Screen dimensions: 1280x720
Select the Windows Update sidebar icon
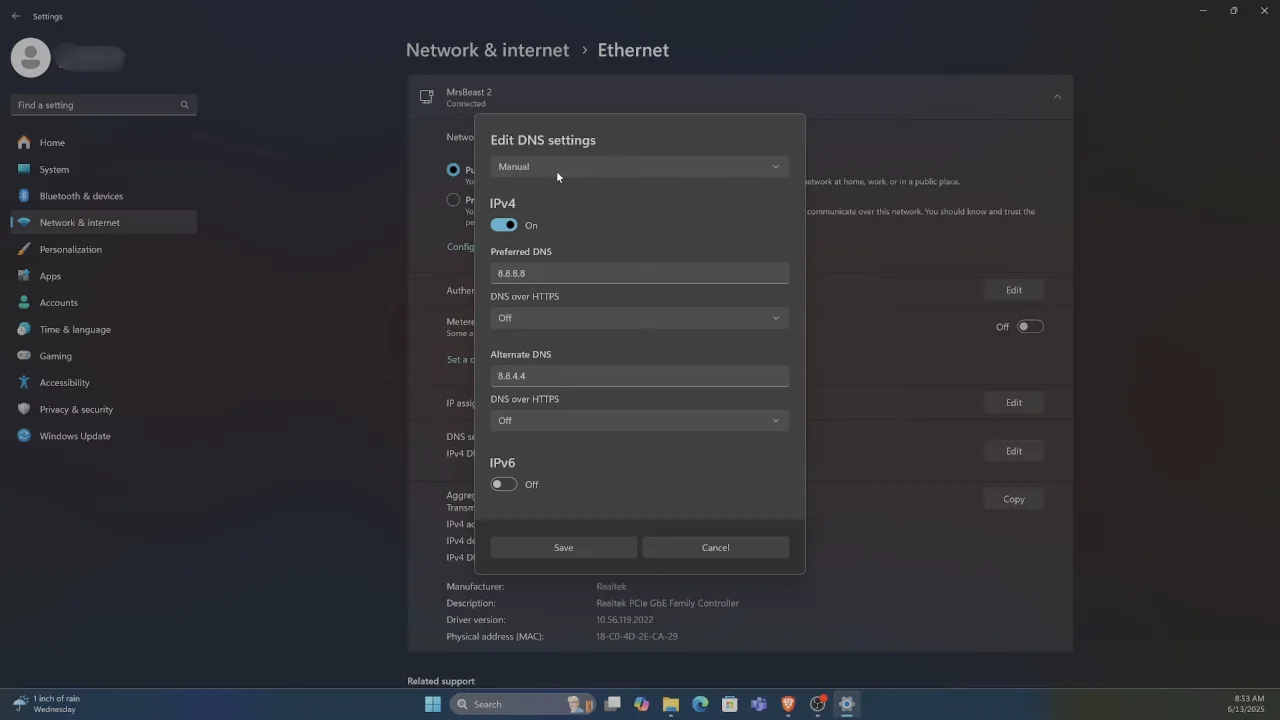[24, 436]
